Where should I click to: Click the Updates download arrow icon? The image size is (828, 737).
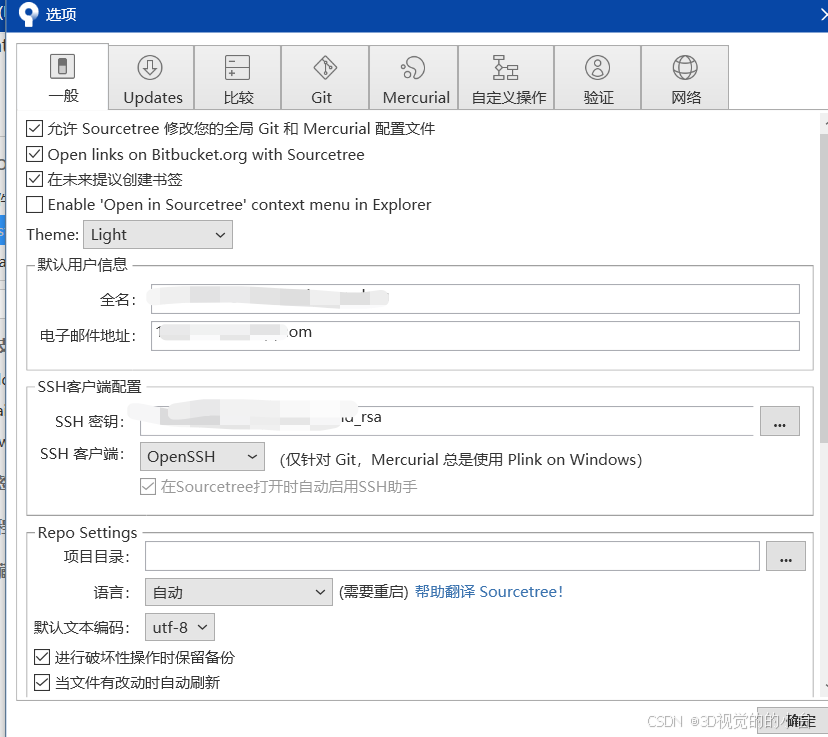click(150, 68)
